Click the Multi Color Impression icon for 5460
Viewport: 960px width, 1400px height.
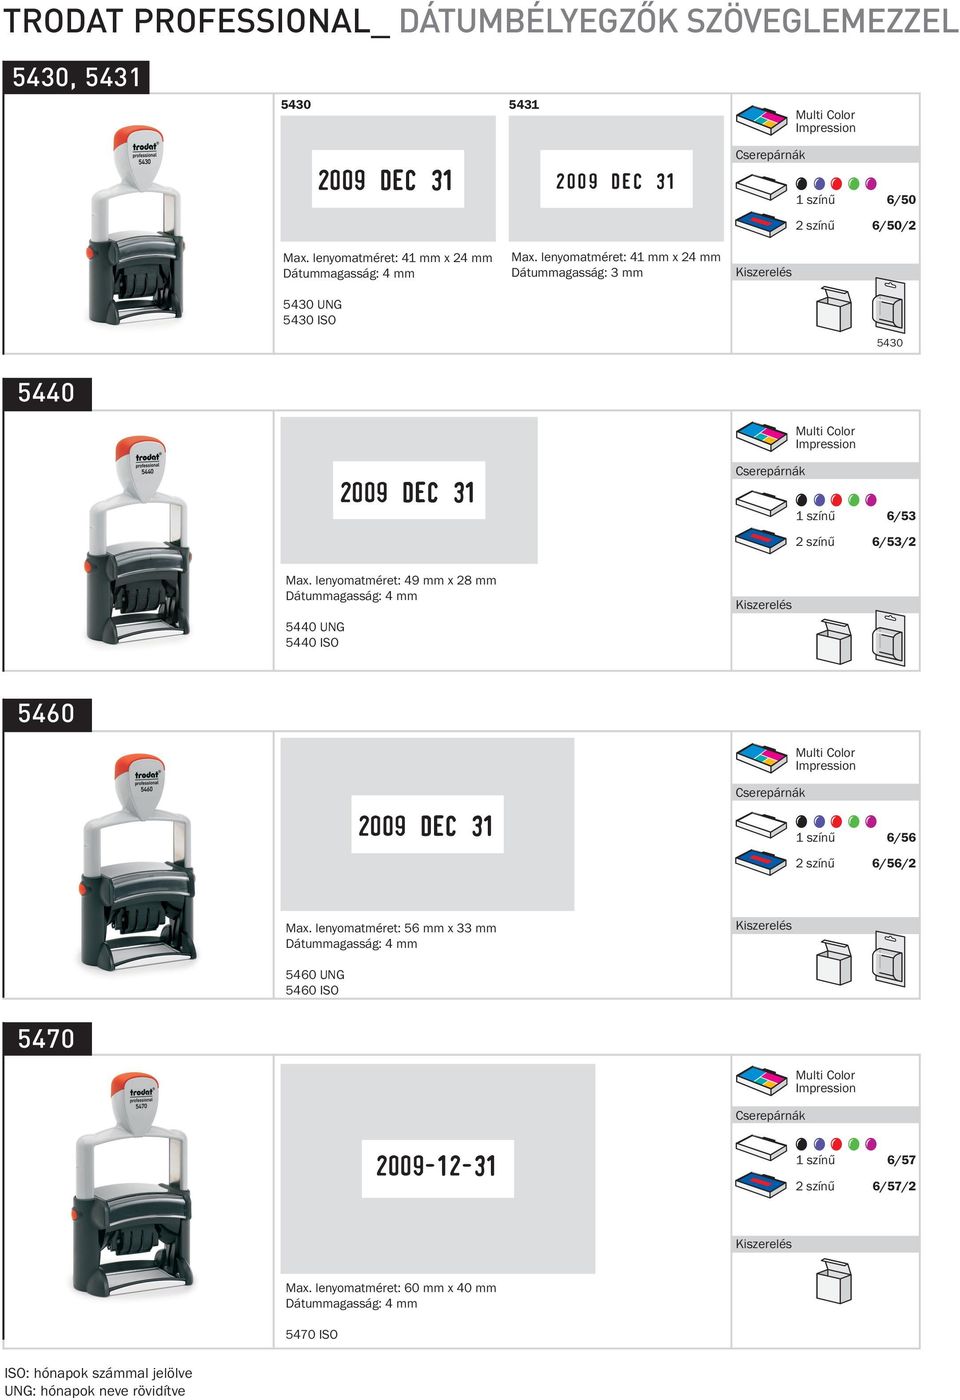click(x=762, y=758)
